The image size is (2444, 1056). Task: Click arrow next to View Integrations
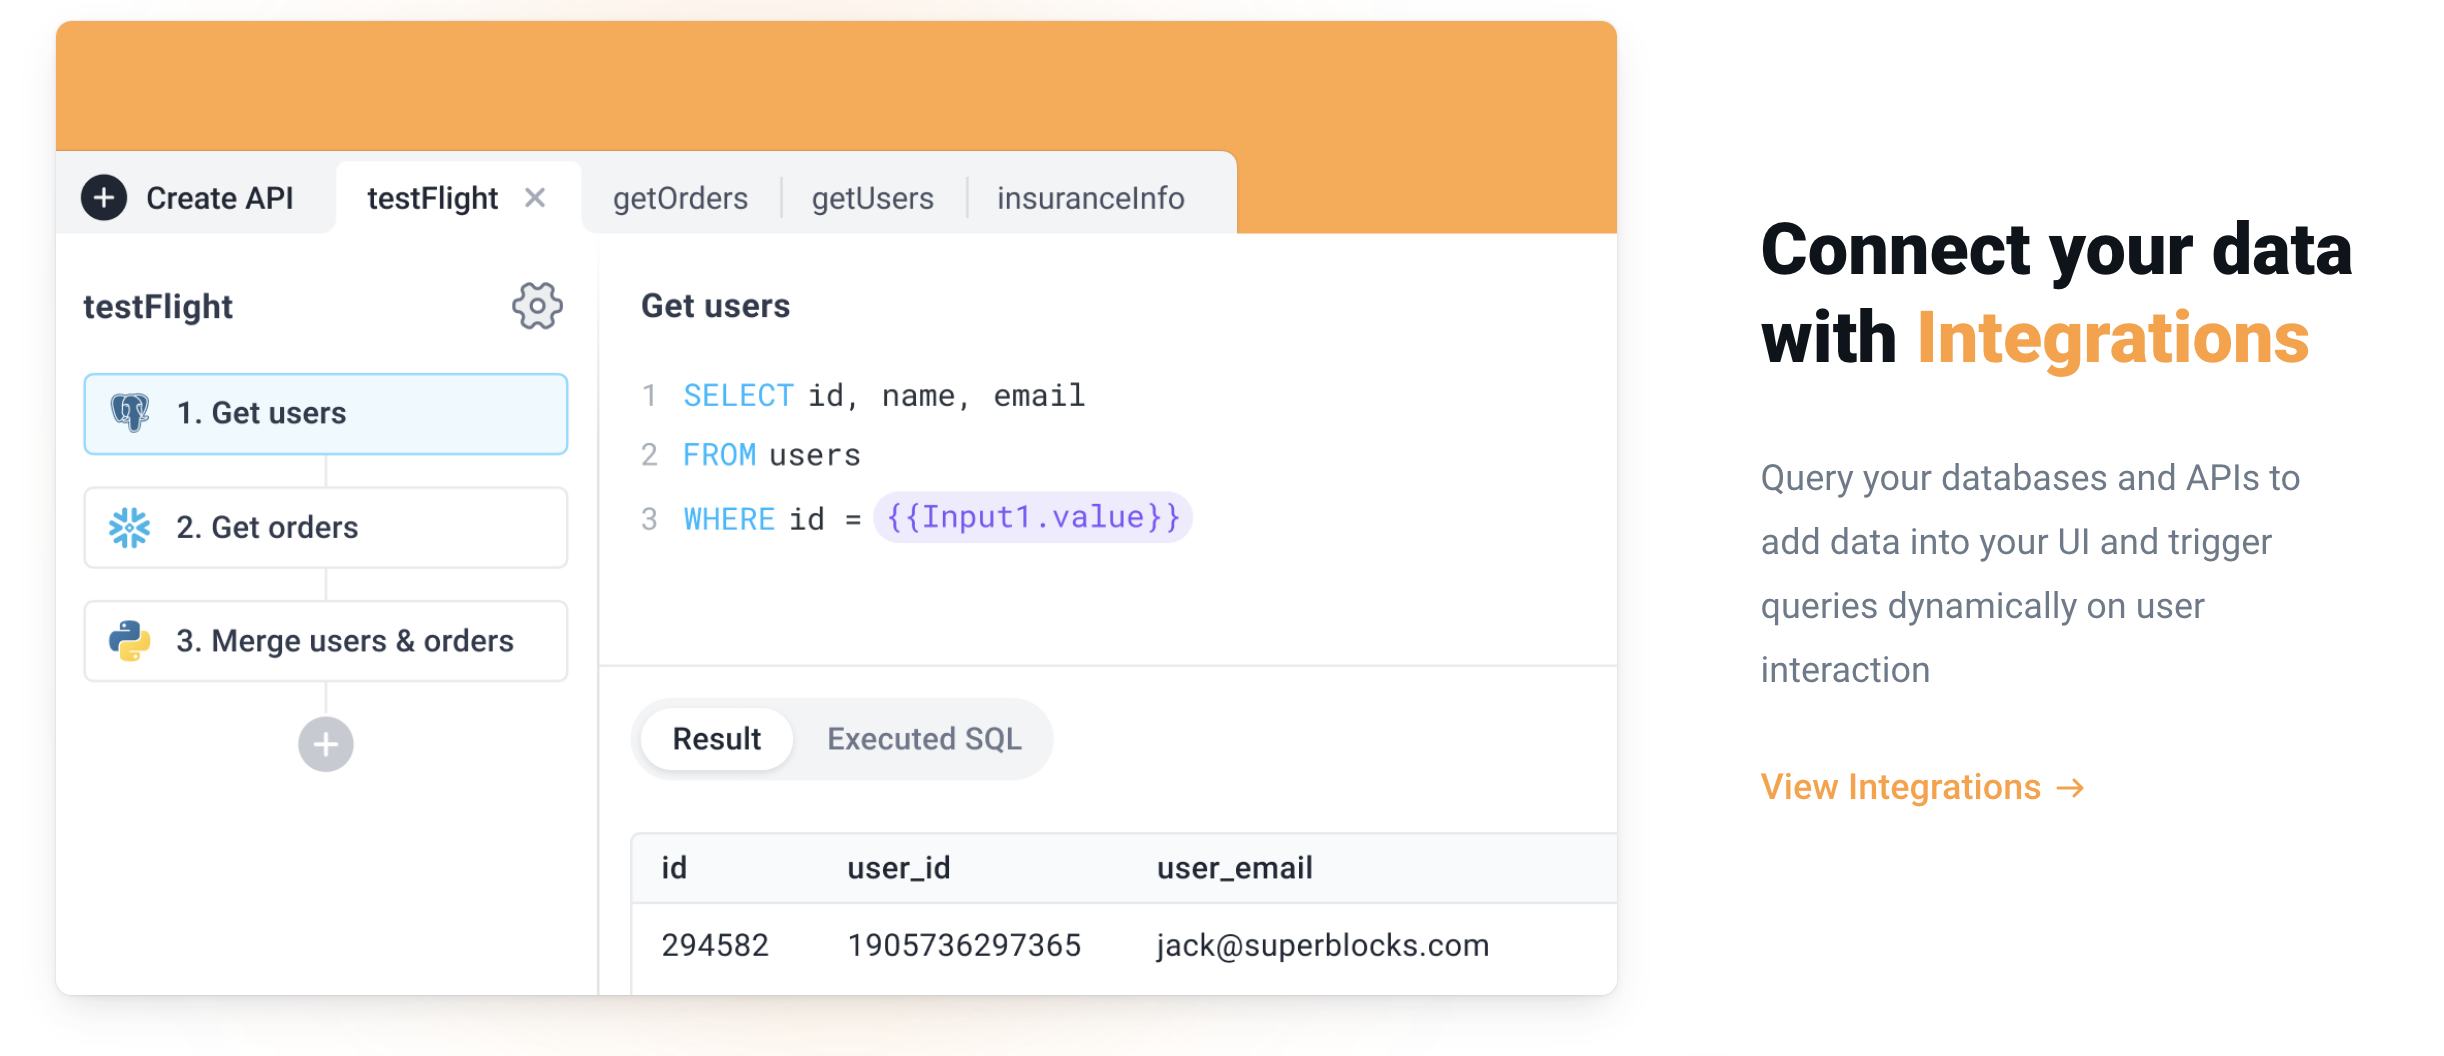click(2071, 788)
